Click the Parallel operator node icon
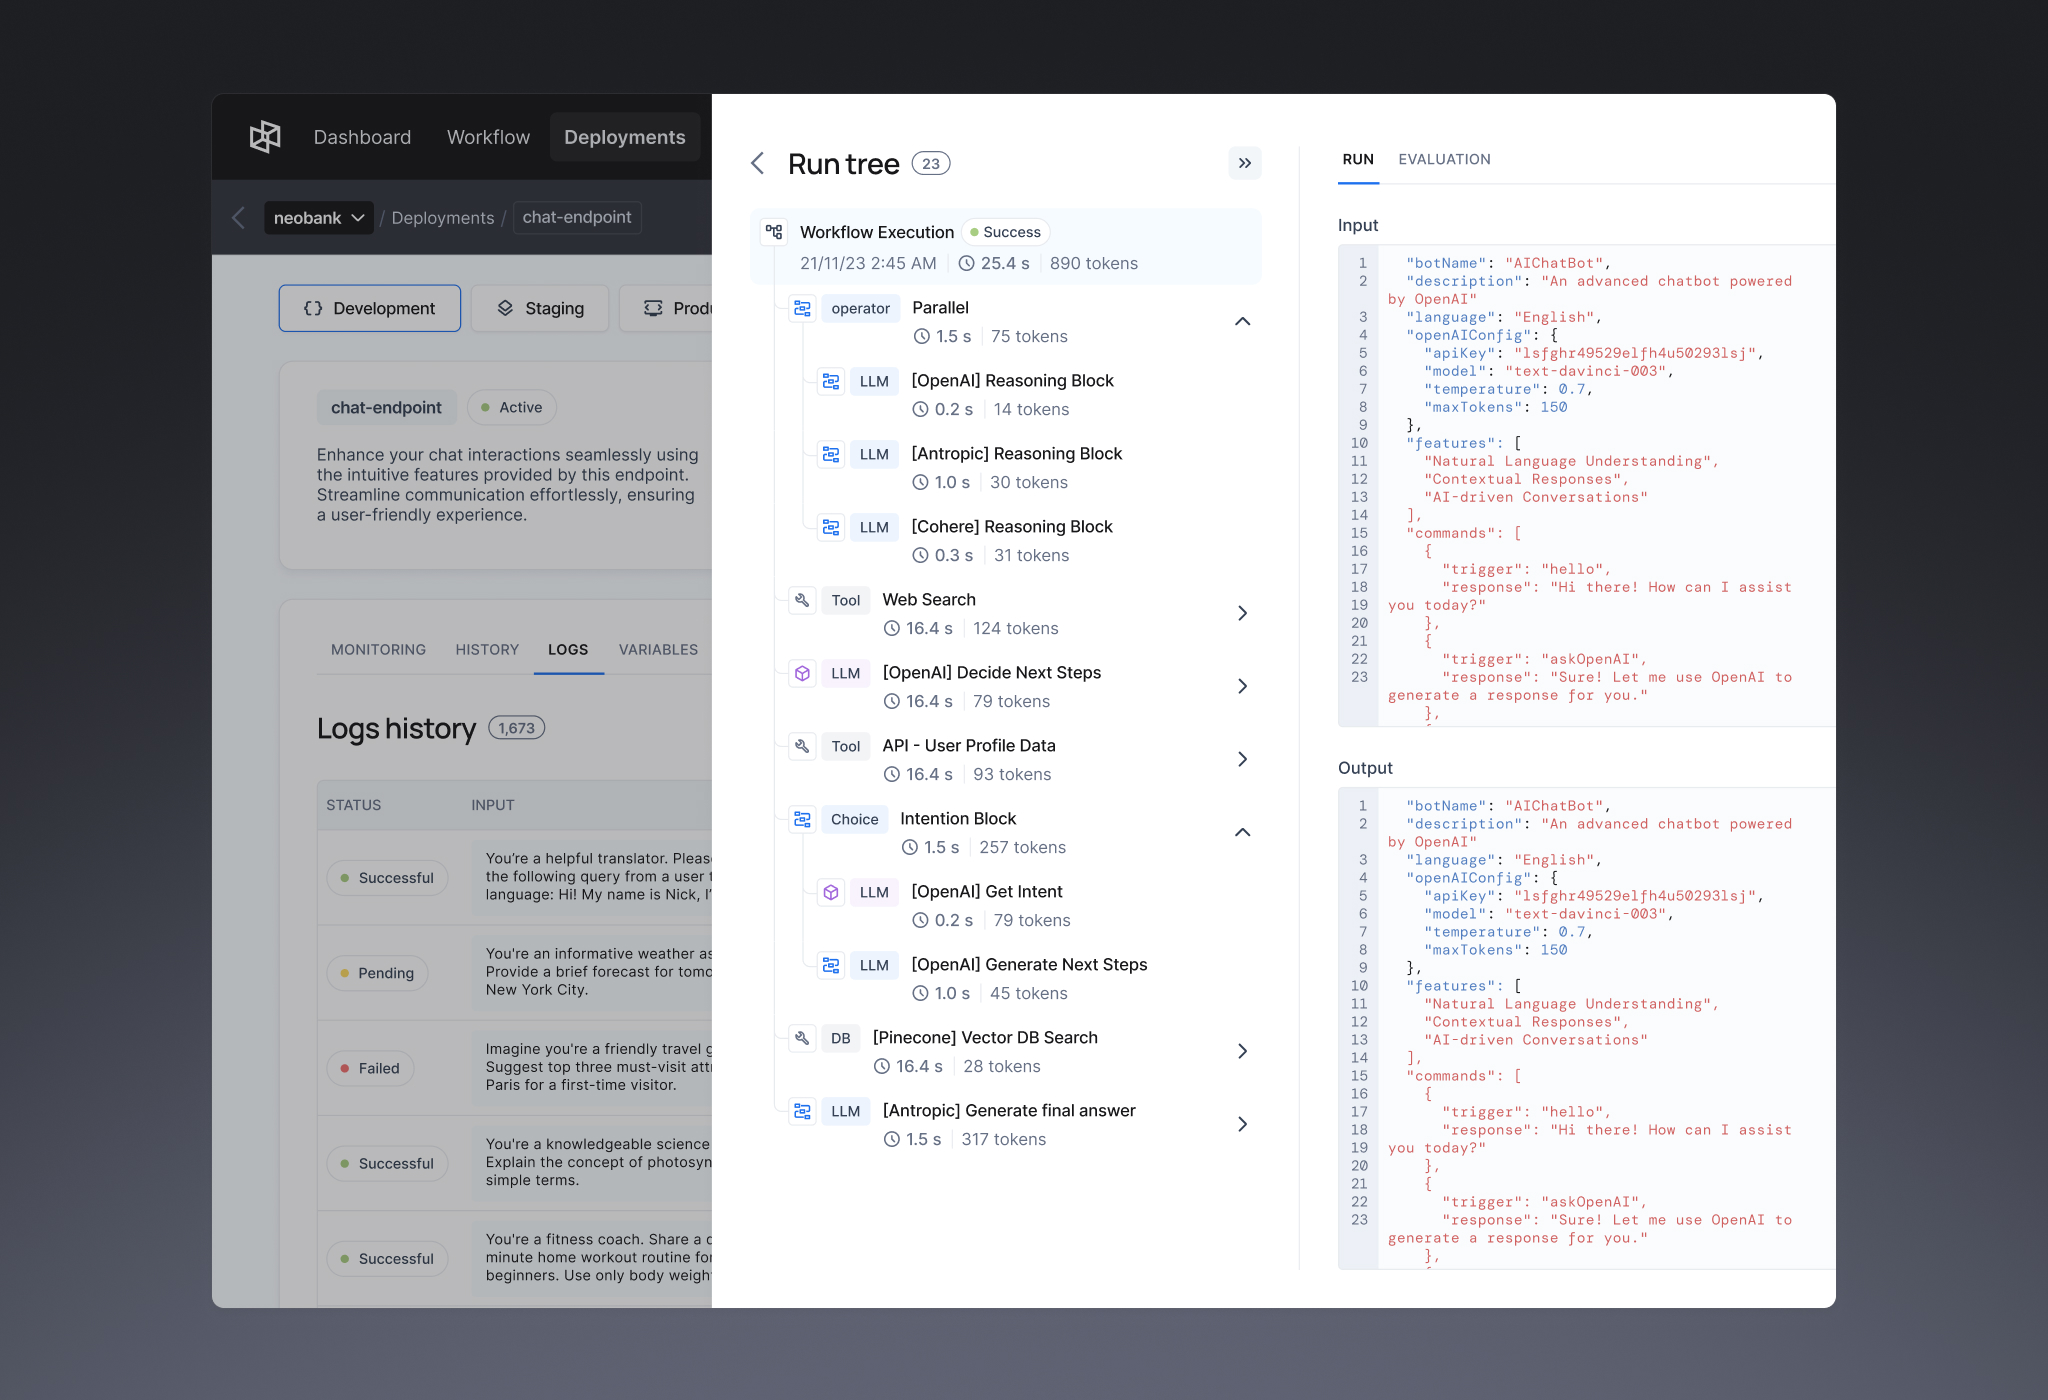 (x=802, y=308)
